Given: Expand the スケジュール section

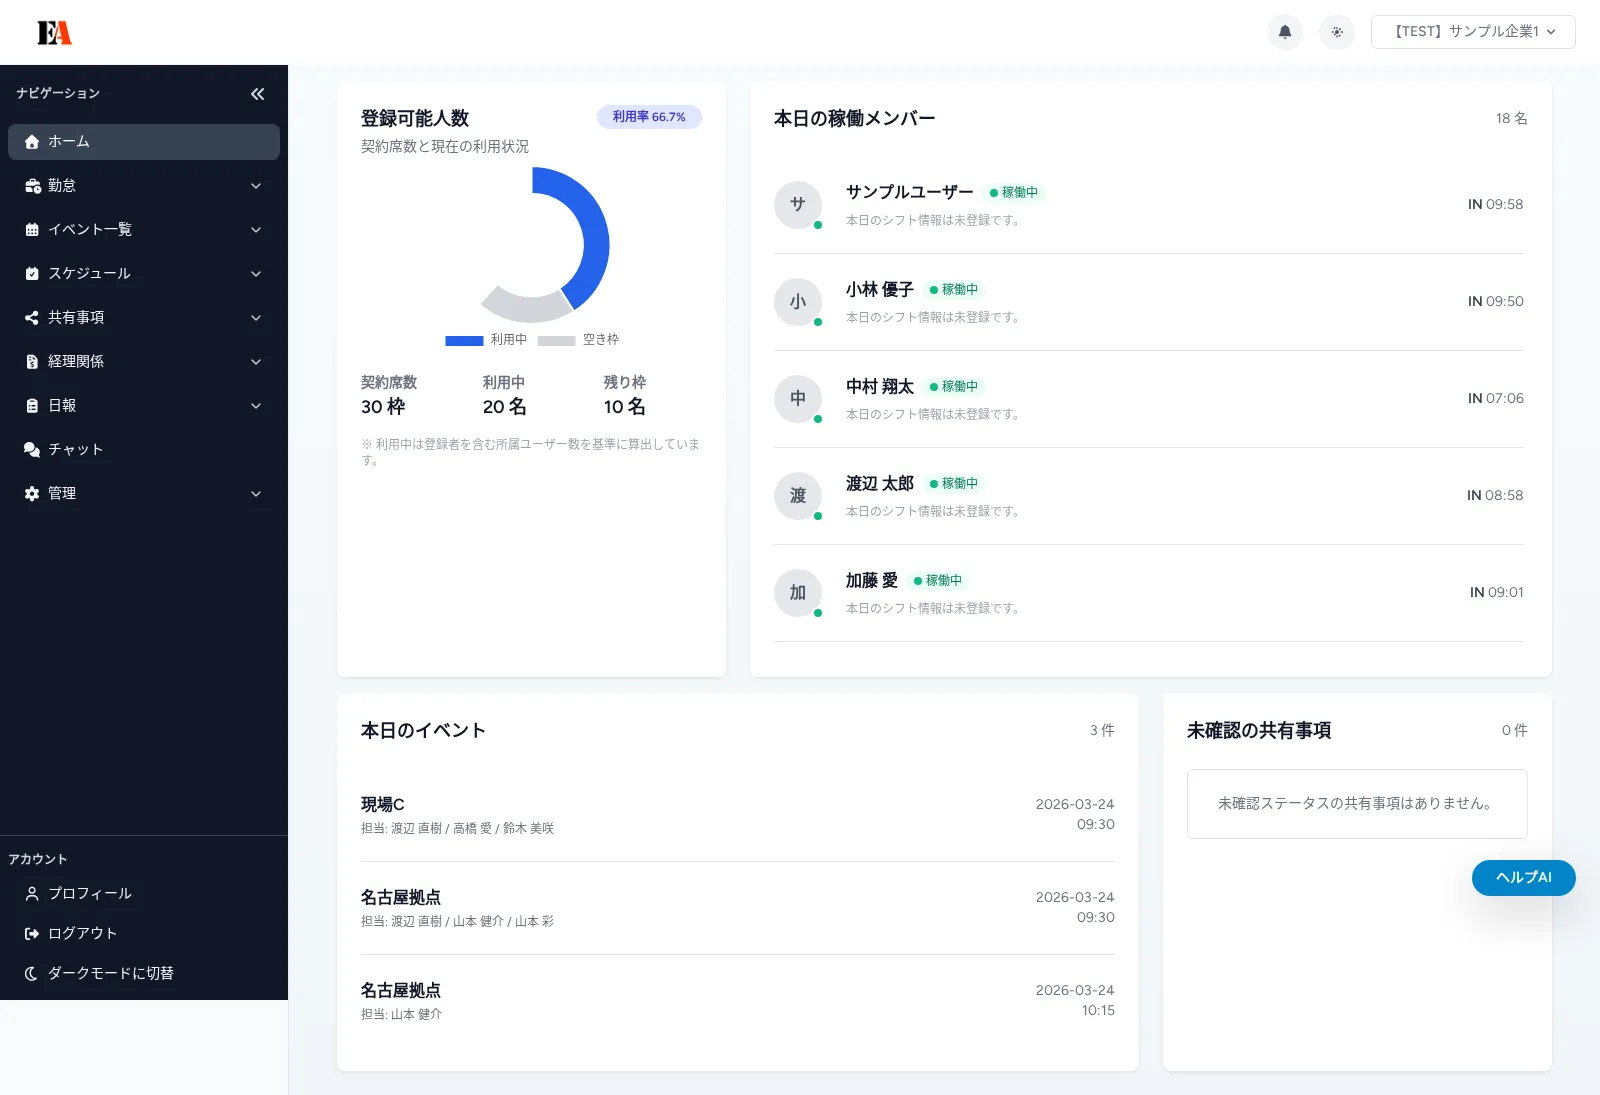Looking at the screenshot, I should click(256, 273).
